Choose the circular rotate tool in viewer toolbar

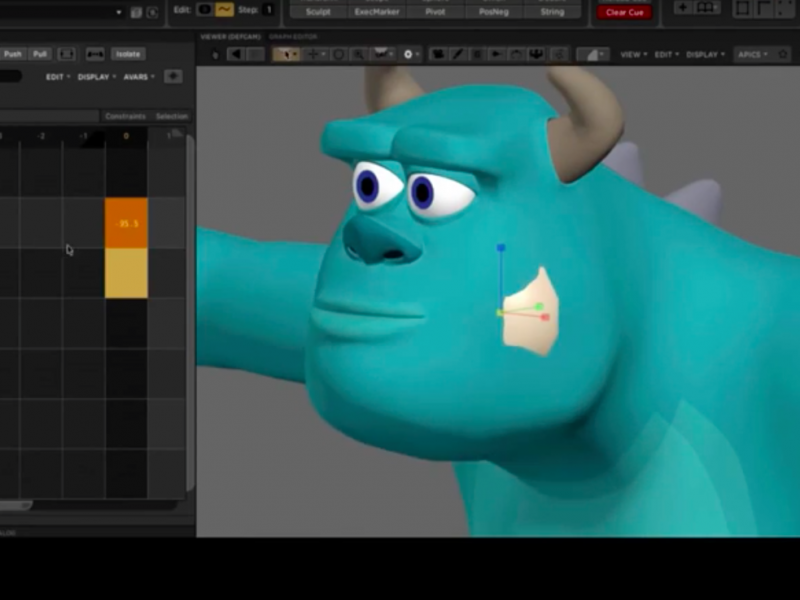[x=338, y=55]
